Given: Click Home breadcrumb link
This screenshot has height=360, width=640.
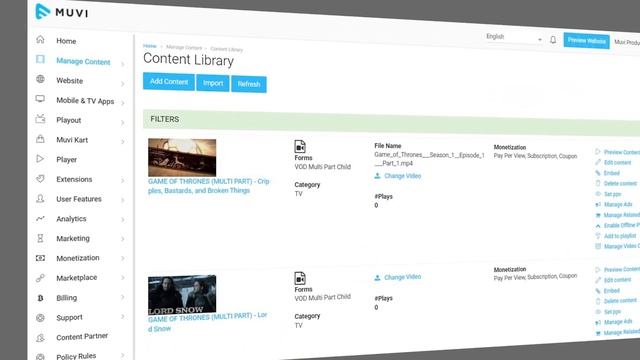Looking at the screenshot, I should click(x=149, y=46).
